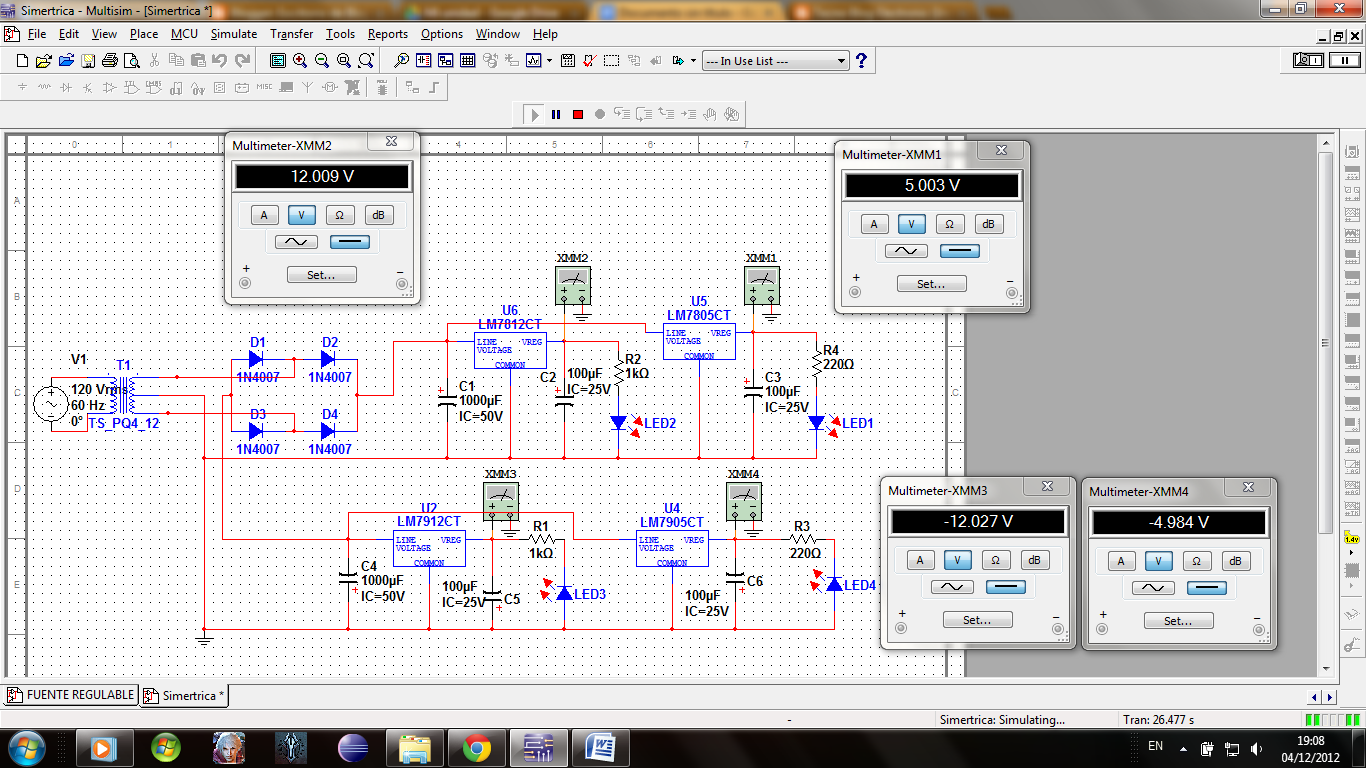Select the Place Basic component icon

(42, 87)
